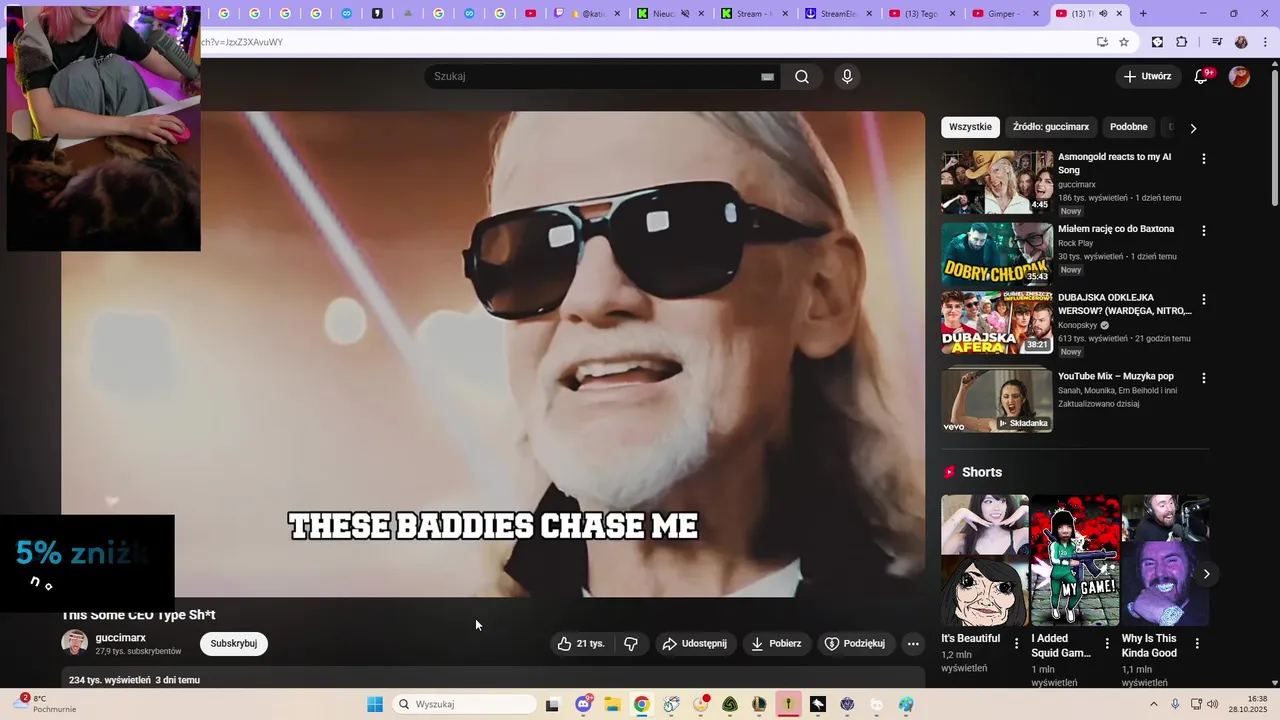This screenshot has height=720, width=1280.
Task: Like the video with 21 tys. thumbs up
Action: [581, 644]
